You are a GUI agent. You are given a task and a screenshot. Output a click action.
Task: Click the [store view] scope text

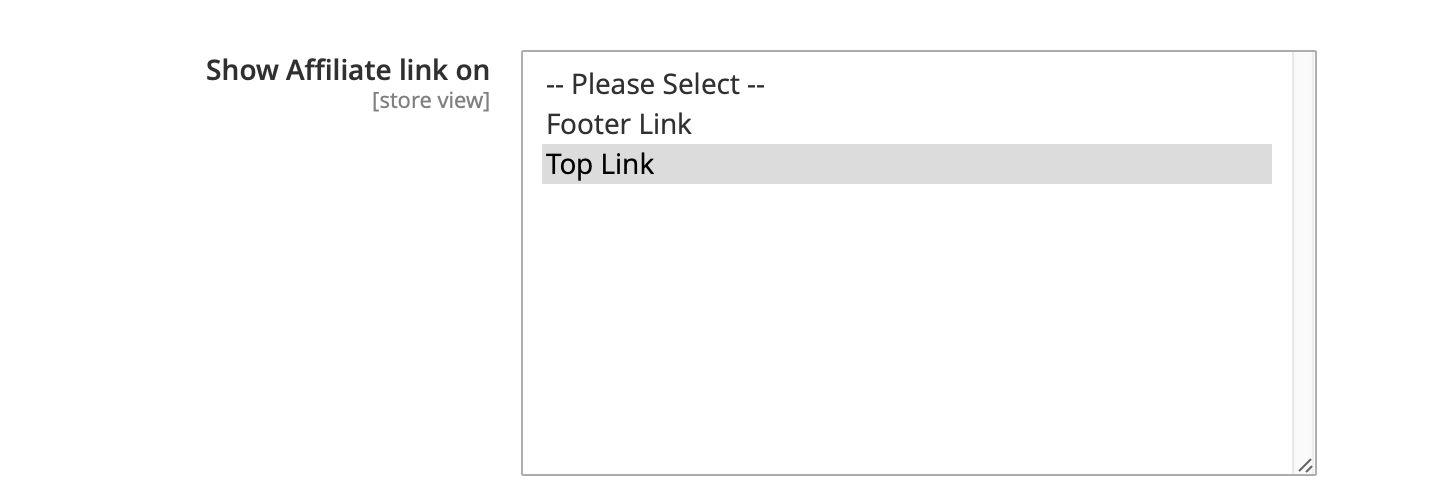click(431, 101)
